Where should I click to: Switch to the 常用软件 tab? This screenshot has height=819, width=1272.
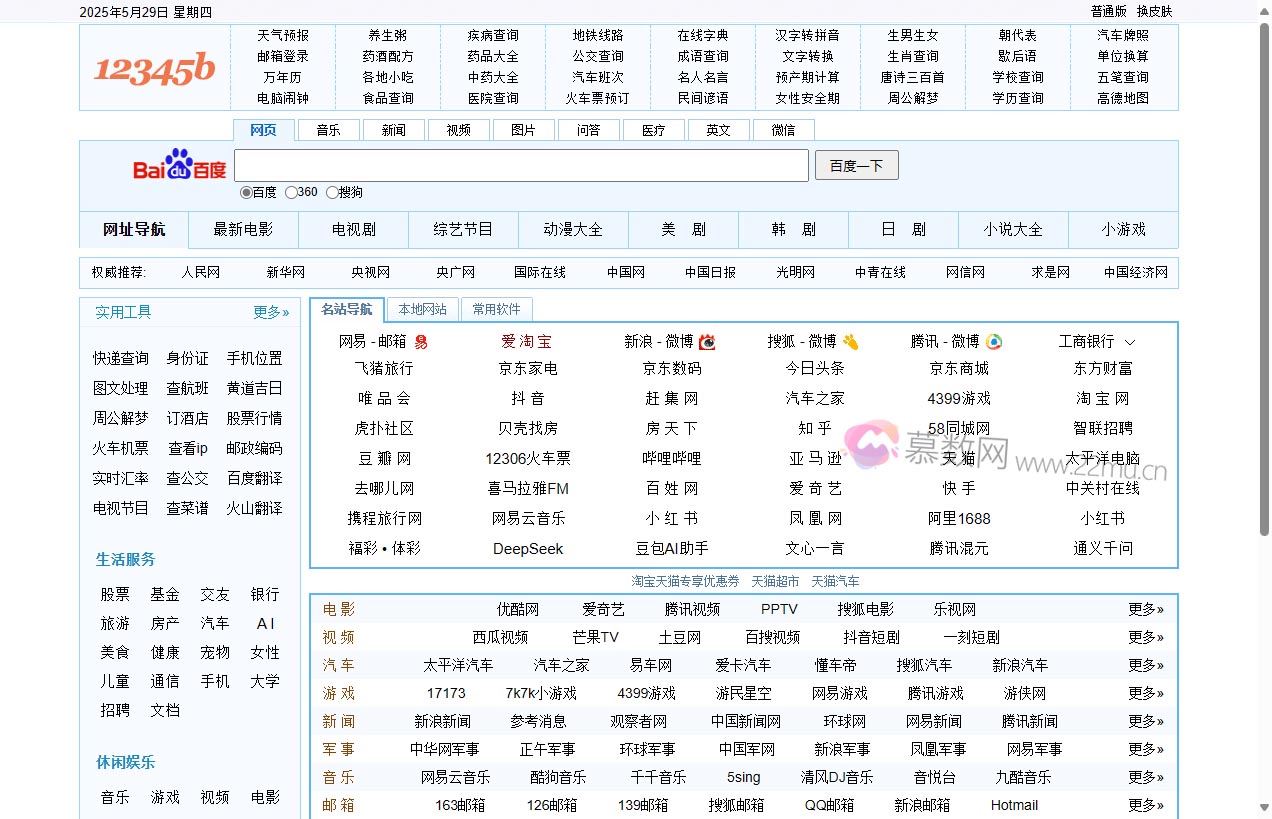(x=495, y=309)
